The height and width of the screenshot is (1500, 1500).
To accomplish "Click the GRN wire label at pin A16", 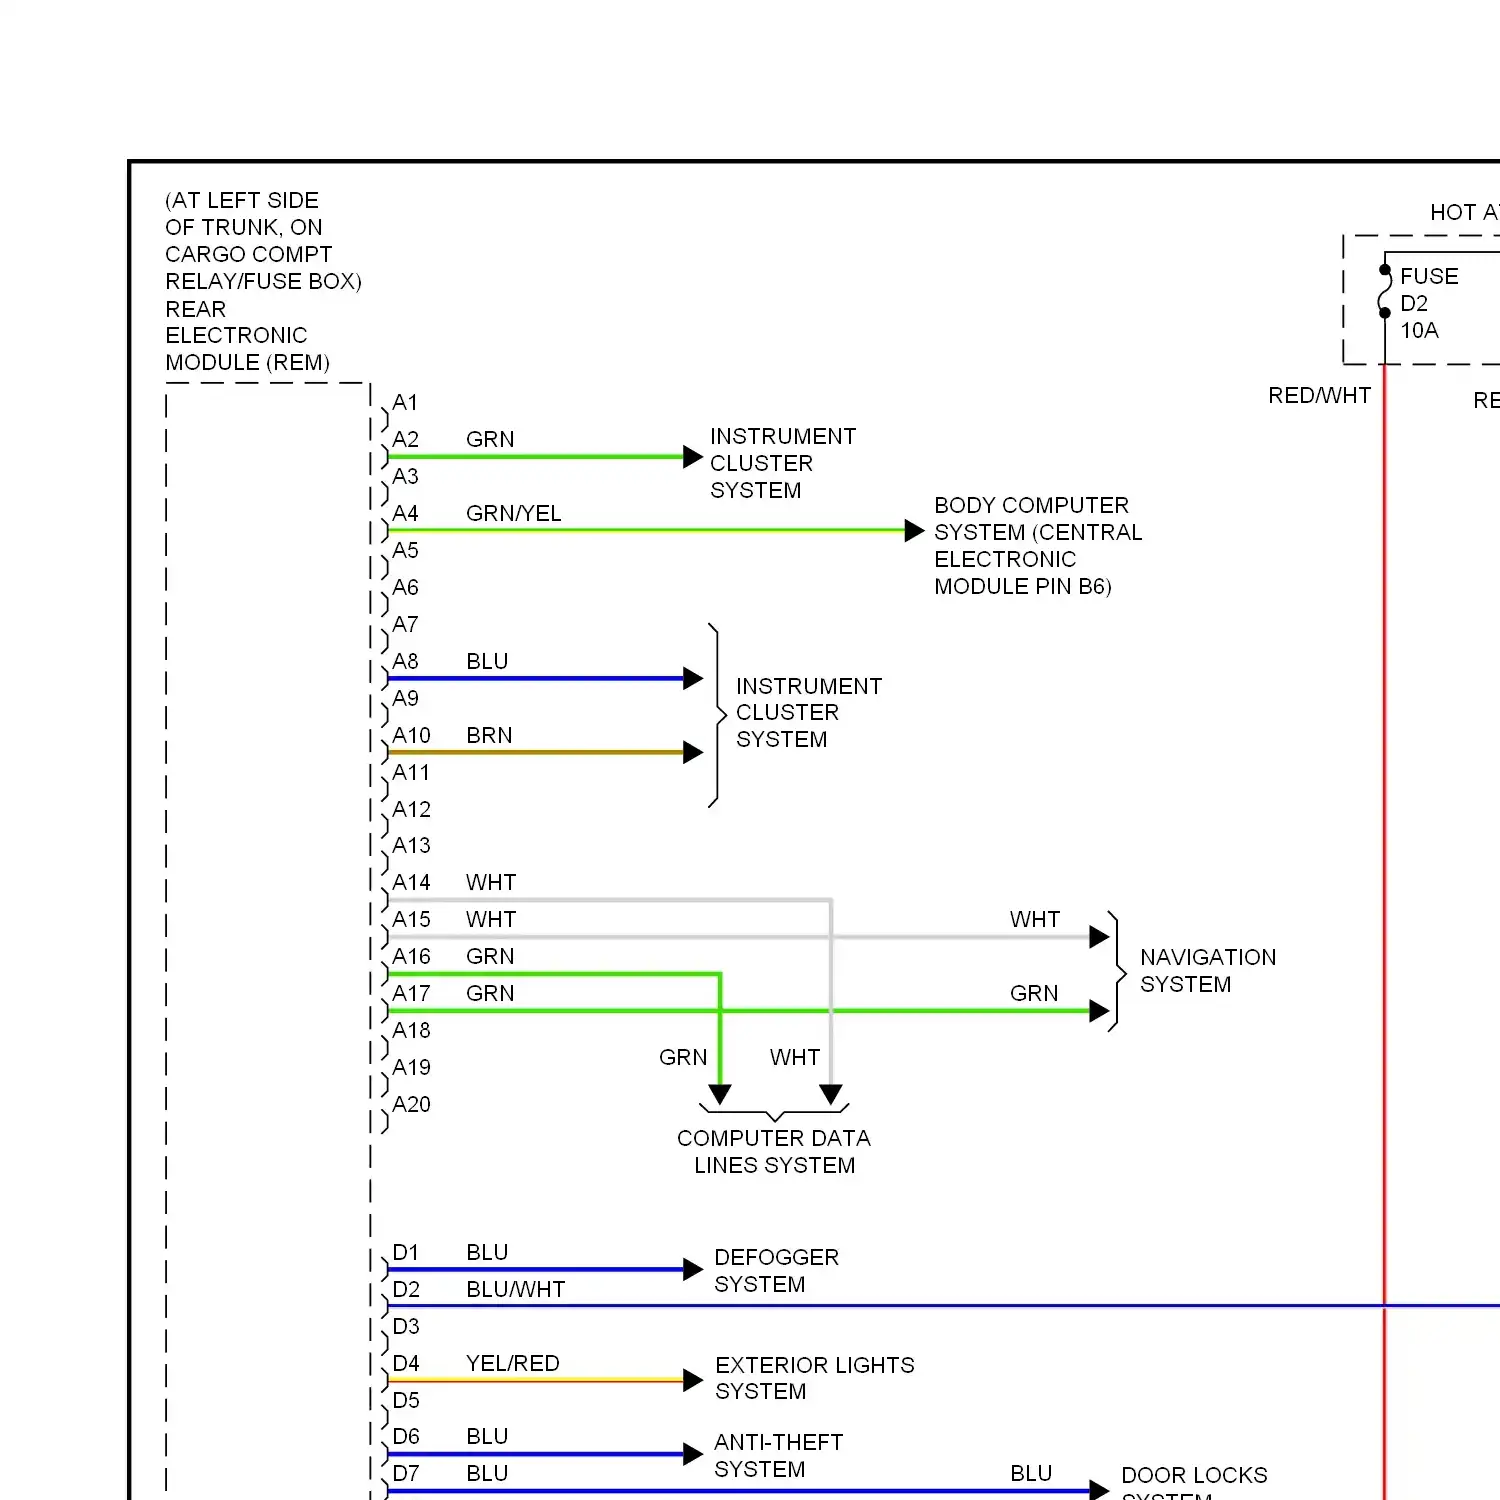I will 490,957.
